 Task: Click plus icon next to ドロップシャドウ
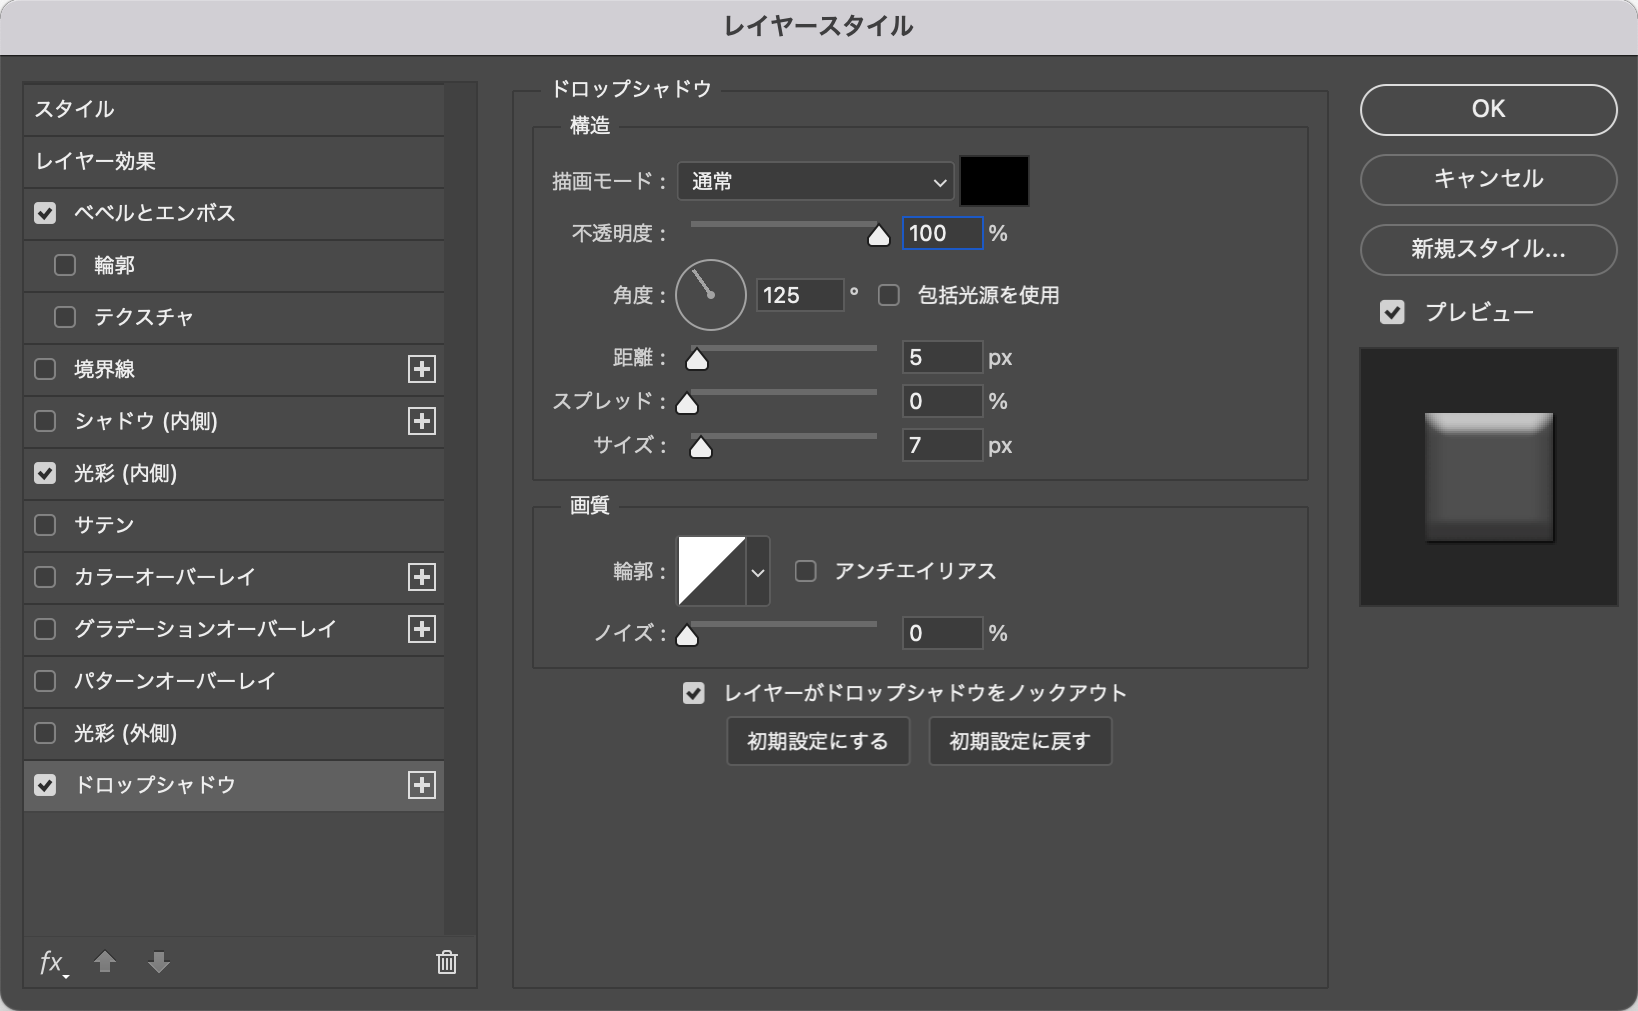pos(422,785)
